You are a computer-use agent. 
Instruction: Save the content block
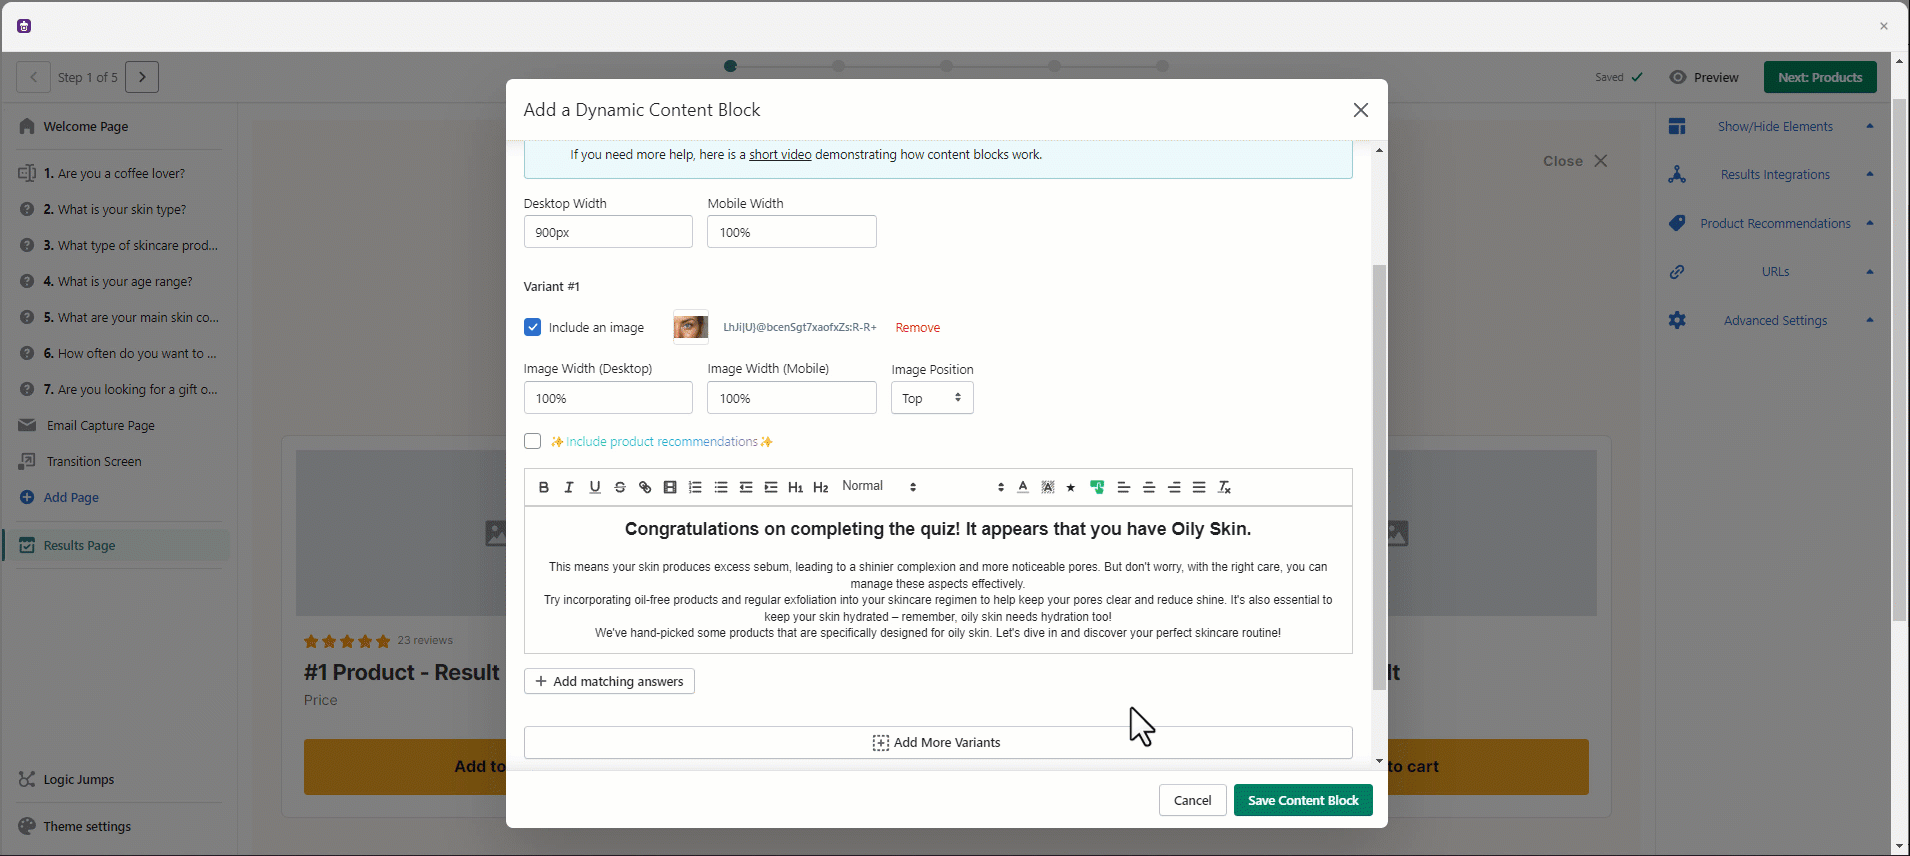1303,800
